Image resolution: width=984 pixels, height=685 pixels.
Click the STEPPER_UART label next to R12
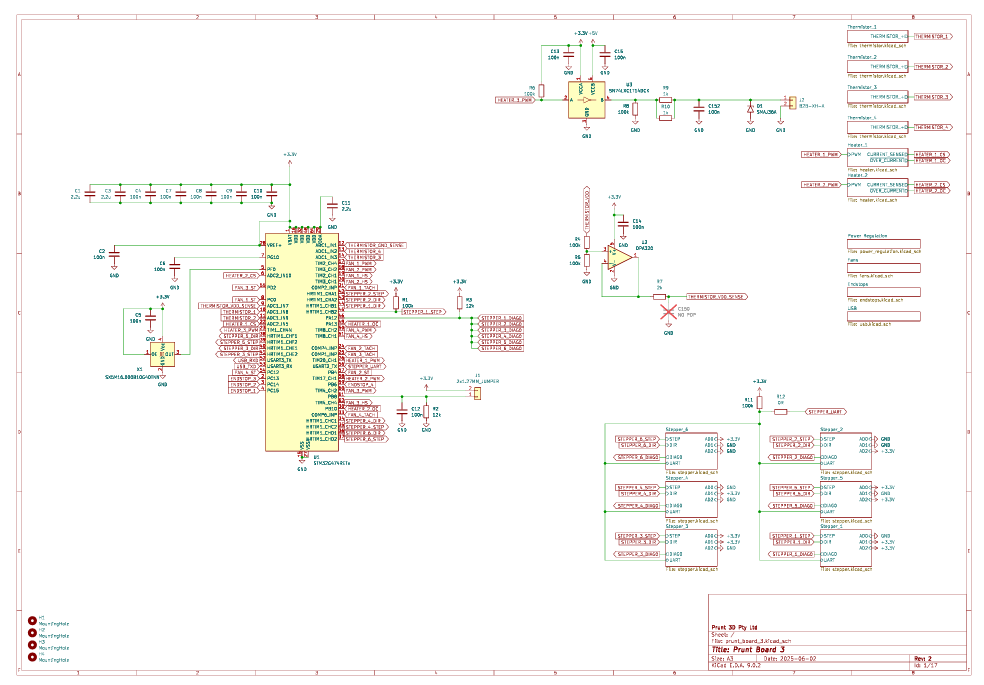pos(826,412)
